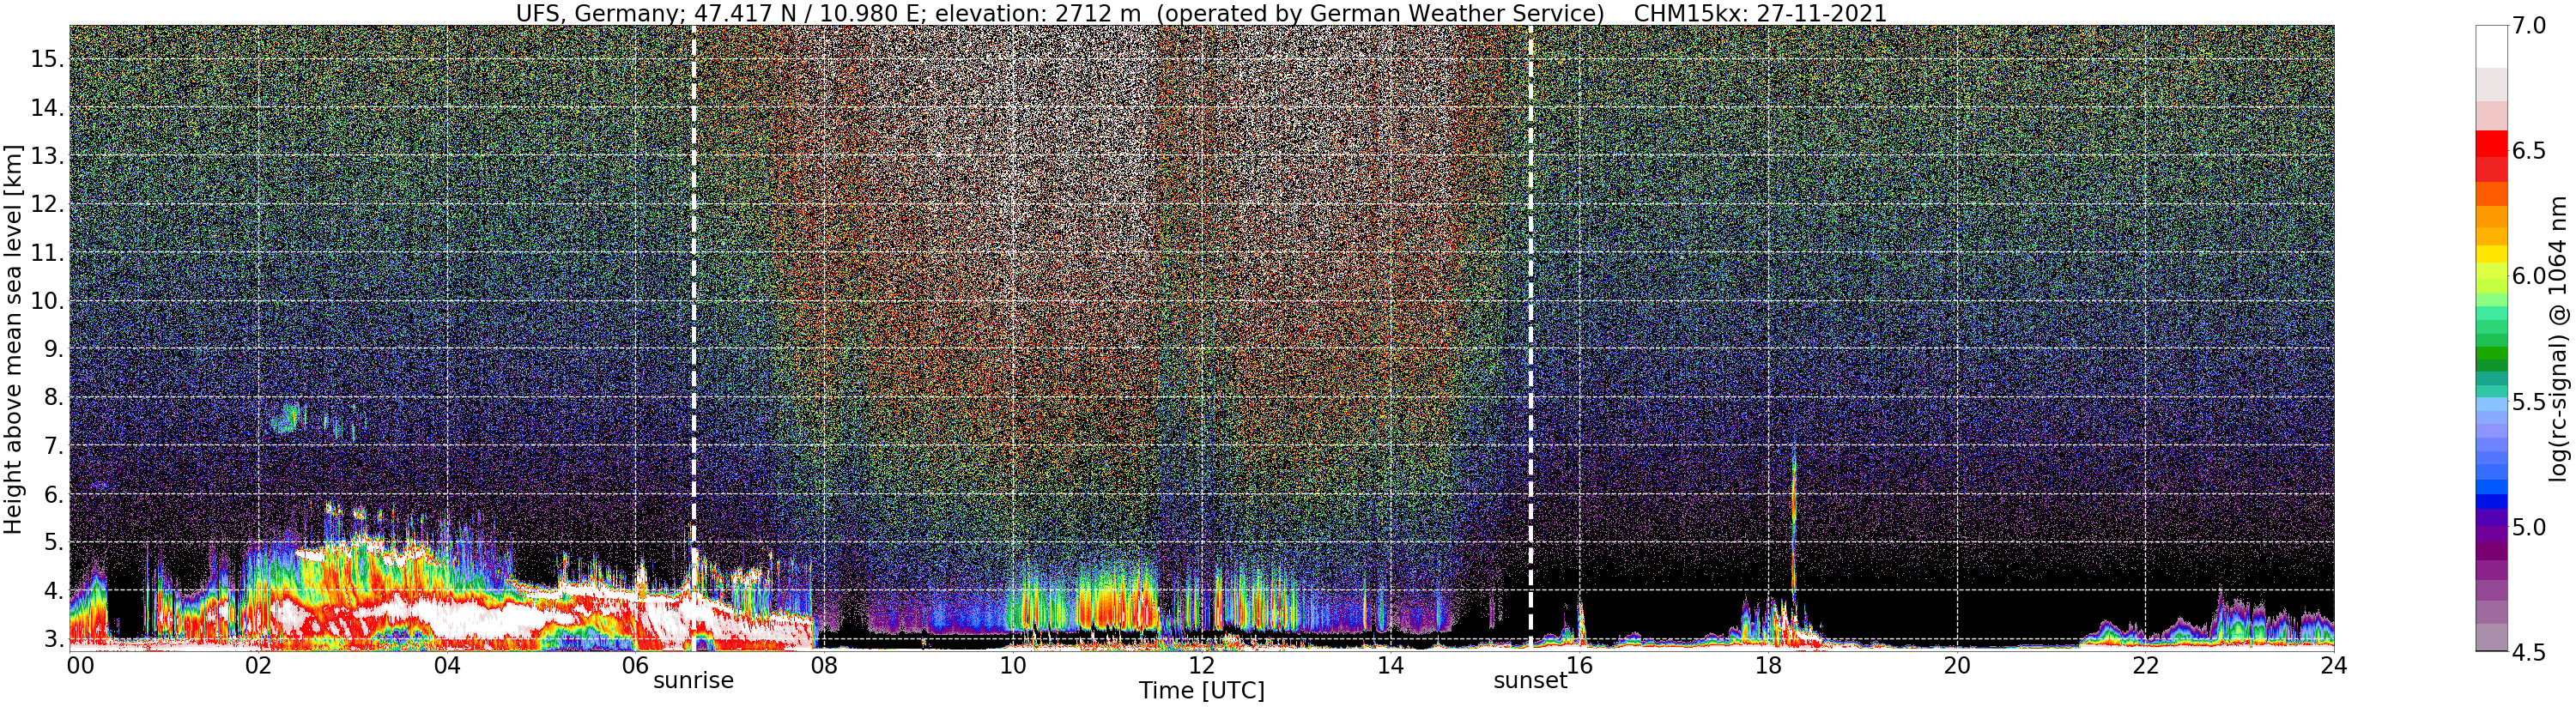Click the '14' time tick label

click(x=1390, y=665)
